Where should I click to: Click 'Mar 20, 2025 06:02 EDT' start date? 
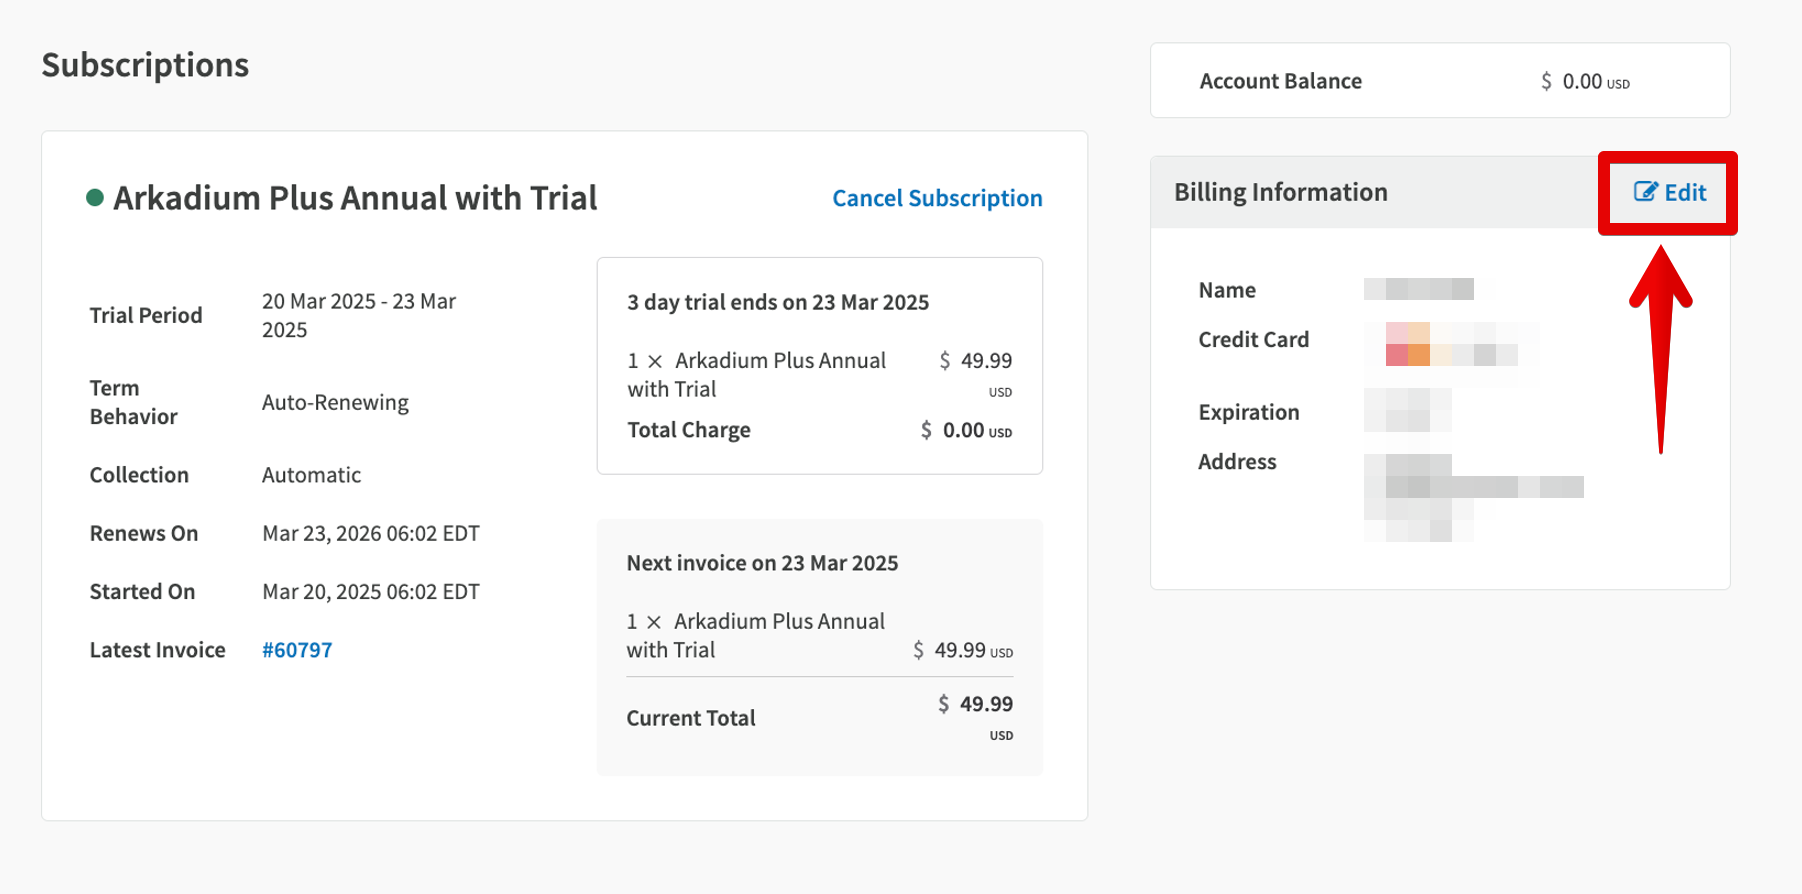371,592
